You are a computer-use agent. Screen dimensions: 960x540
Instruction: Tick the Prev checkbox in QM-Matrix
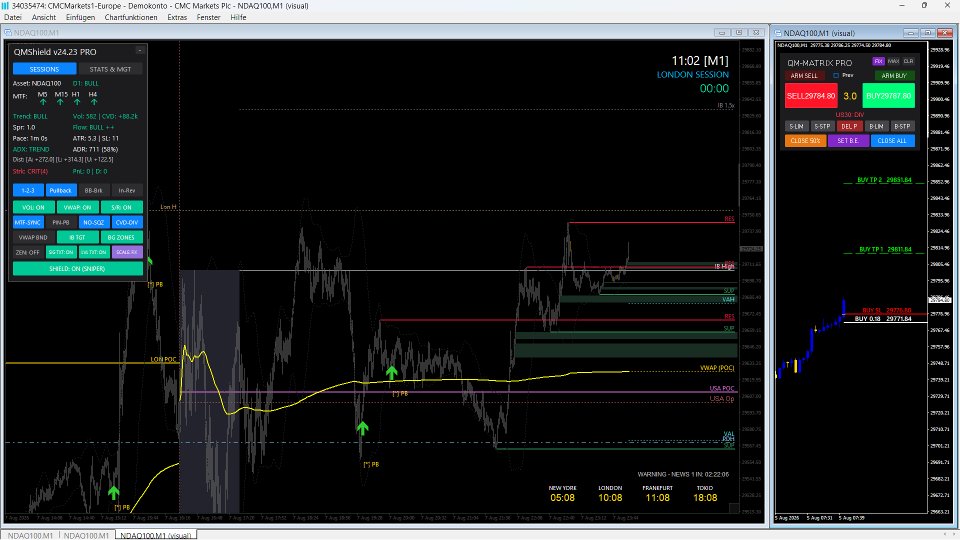[836, 75]
